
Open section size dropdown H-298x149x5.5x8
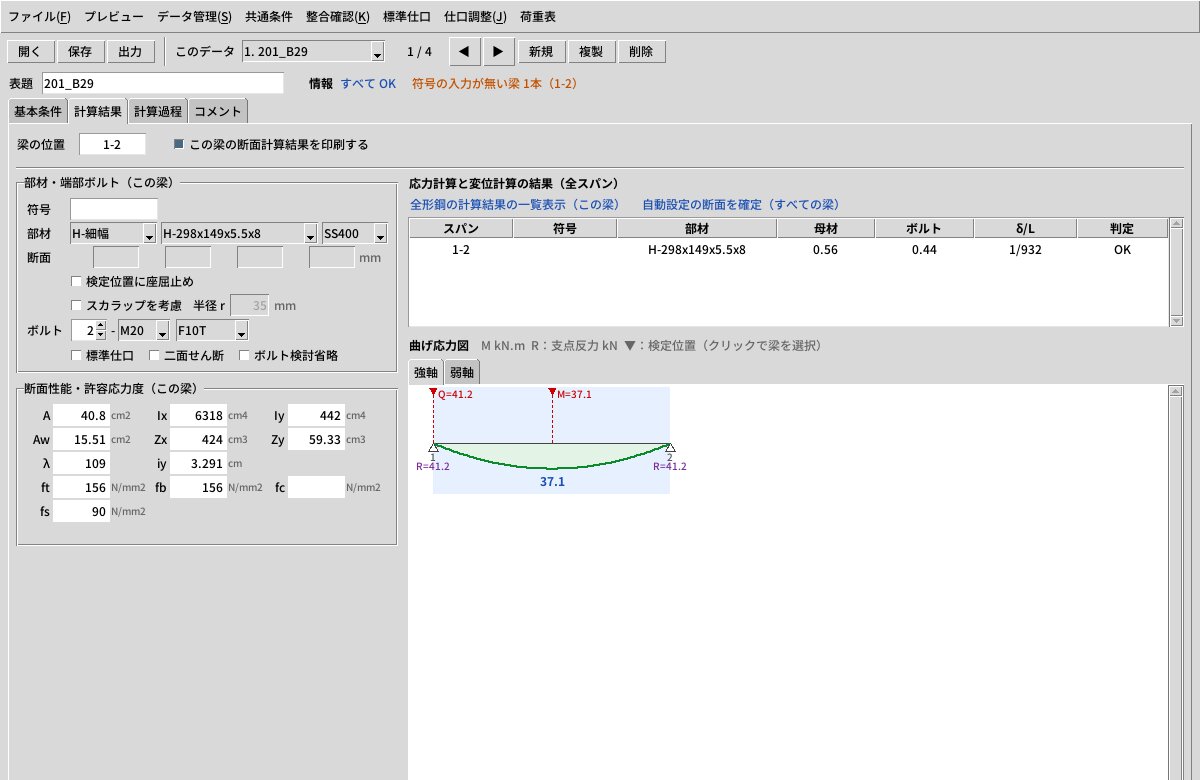(x=239, y=233)
